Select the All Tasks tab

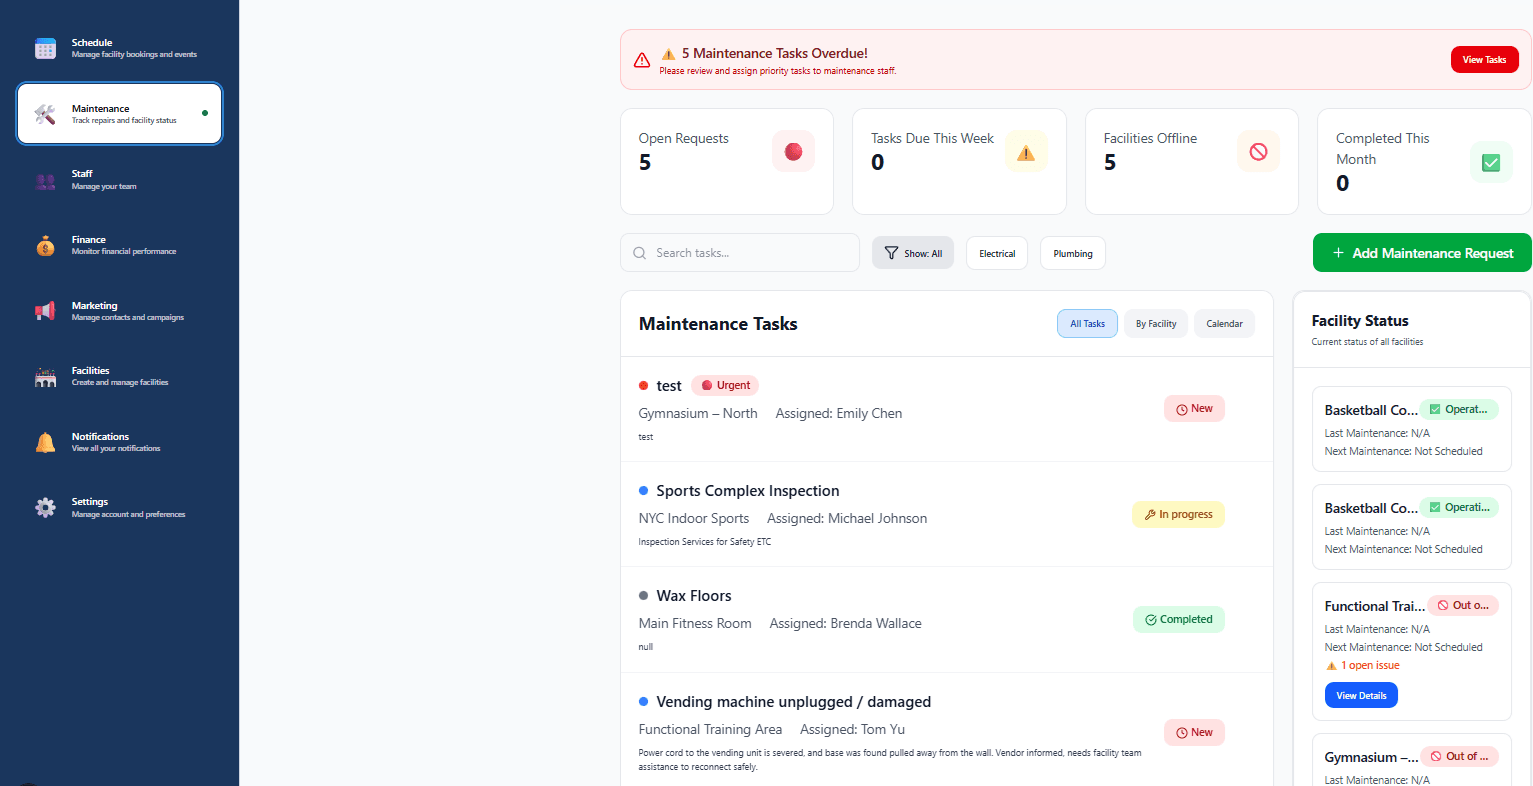click(1087, 324)
